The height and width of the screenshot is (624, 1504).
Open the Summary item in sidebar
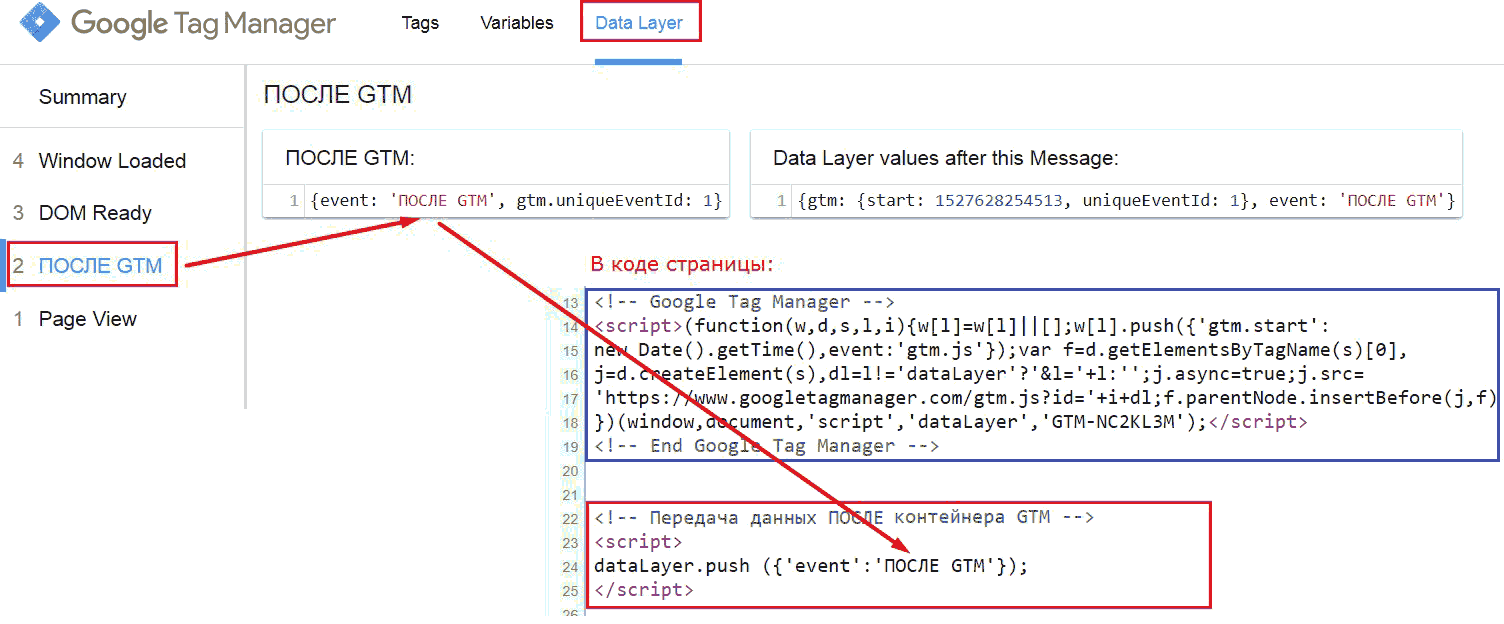[82, 97]
